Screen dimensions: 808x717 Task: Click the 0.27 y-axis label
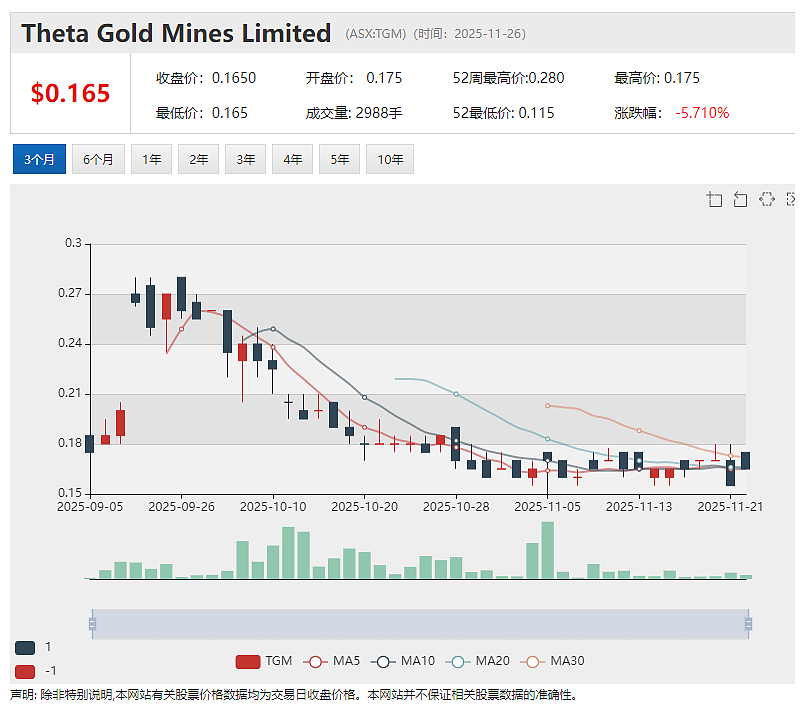(70, 293)
